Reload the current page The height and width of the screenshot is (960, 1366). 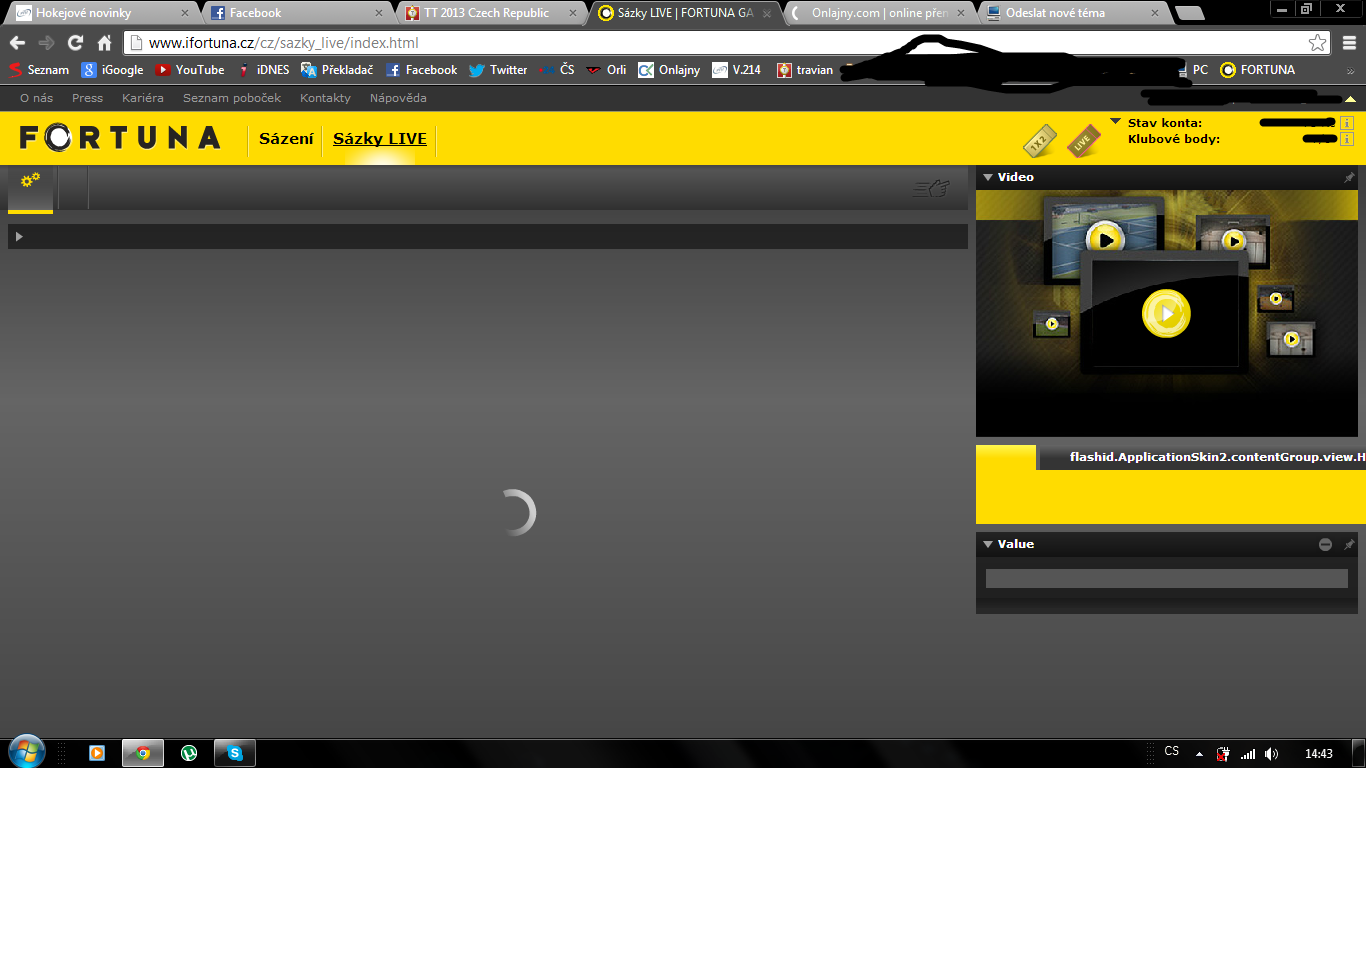(75, 43)
